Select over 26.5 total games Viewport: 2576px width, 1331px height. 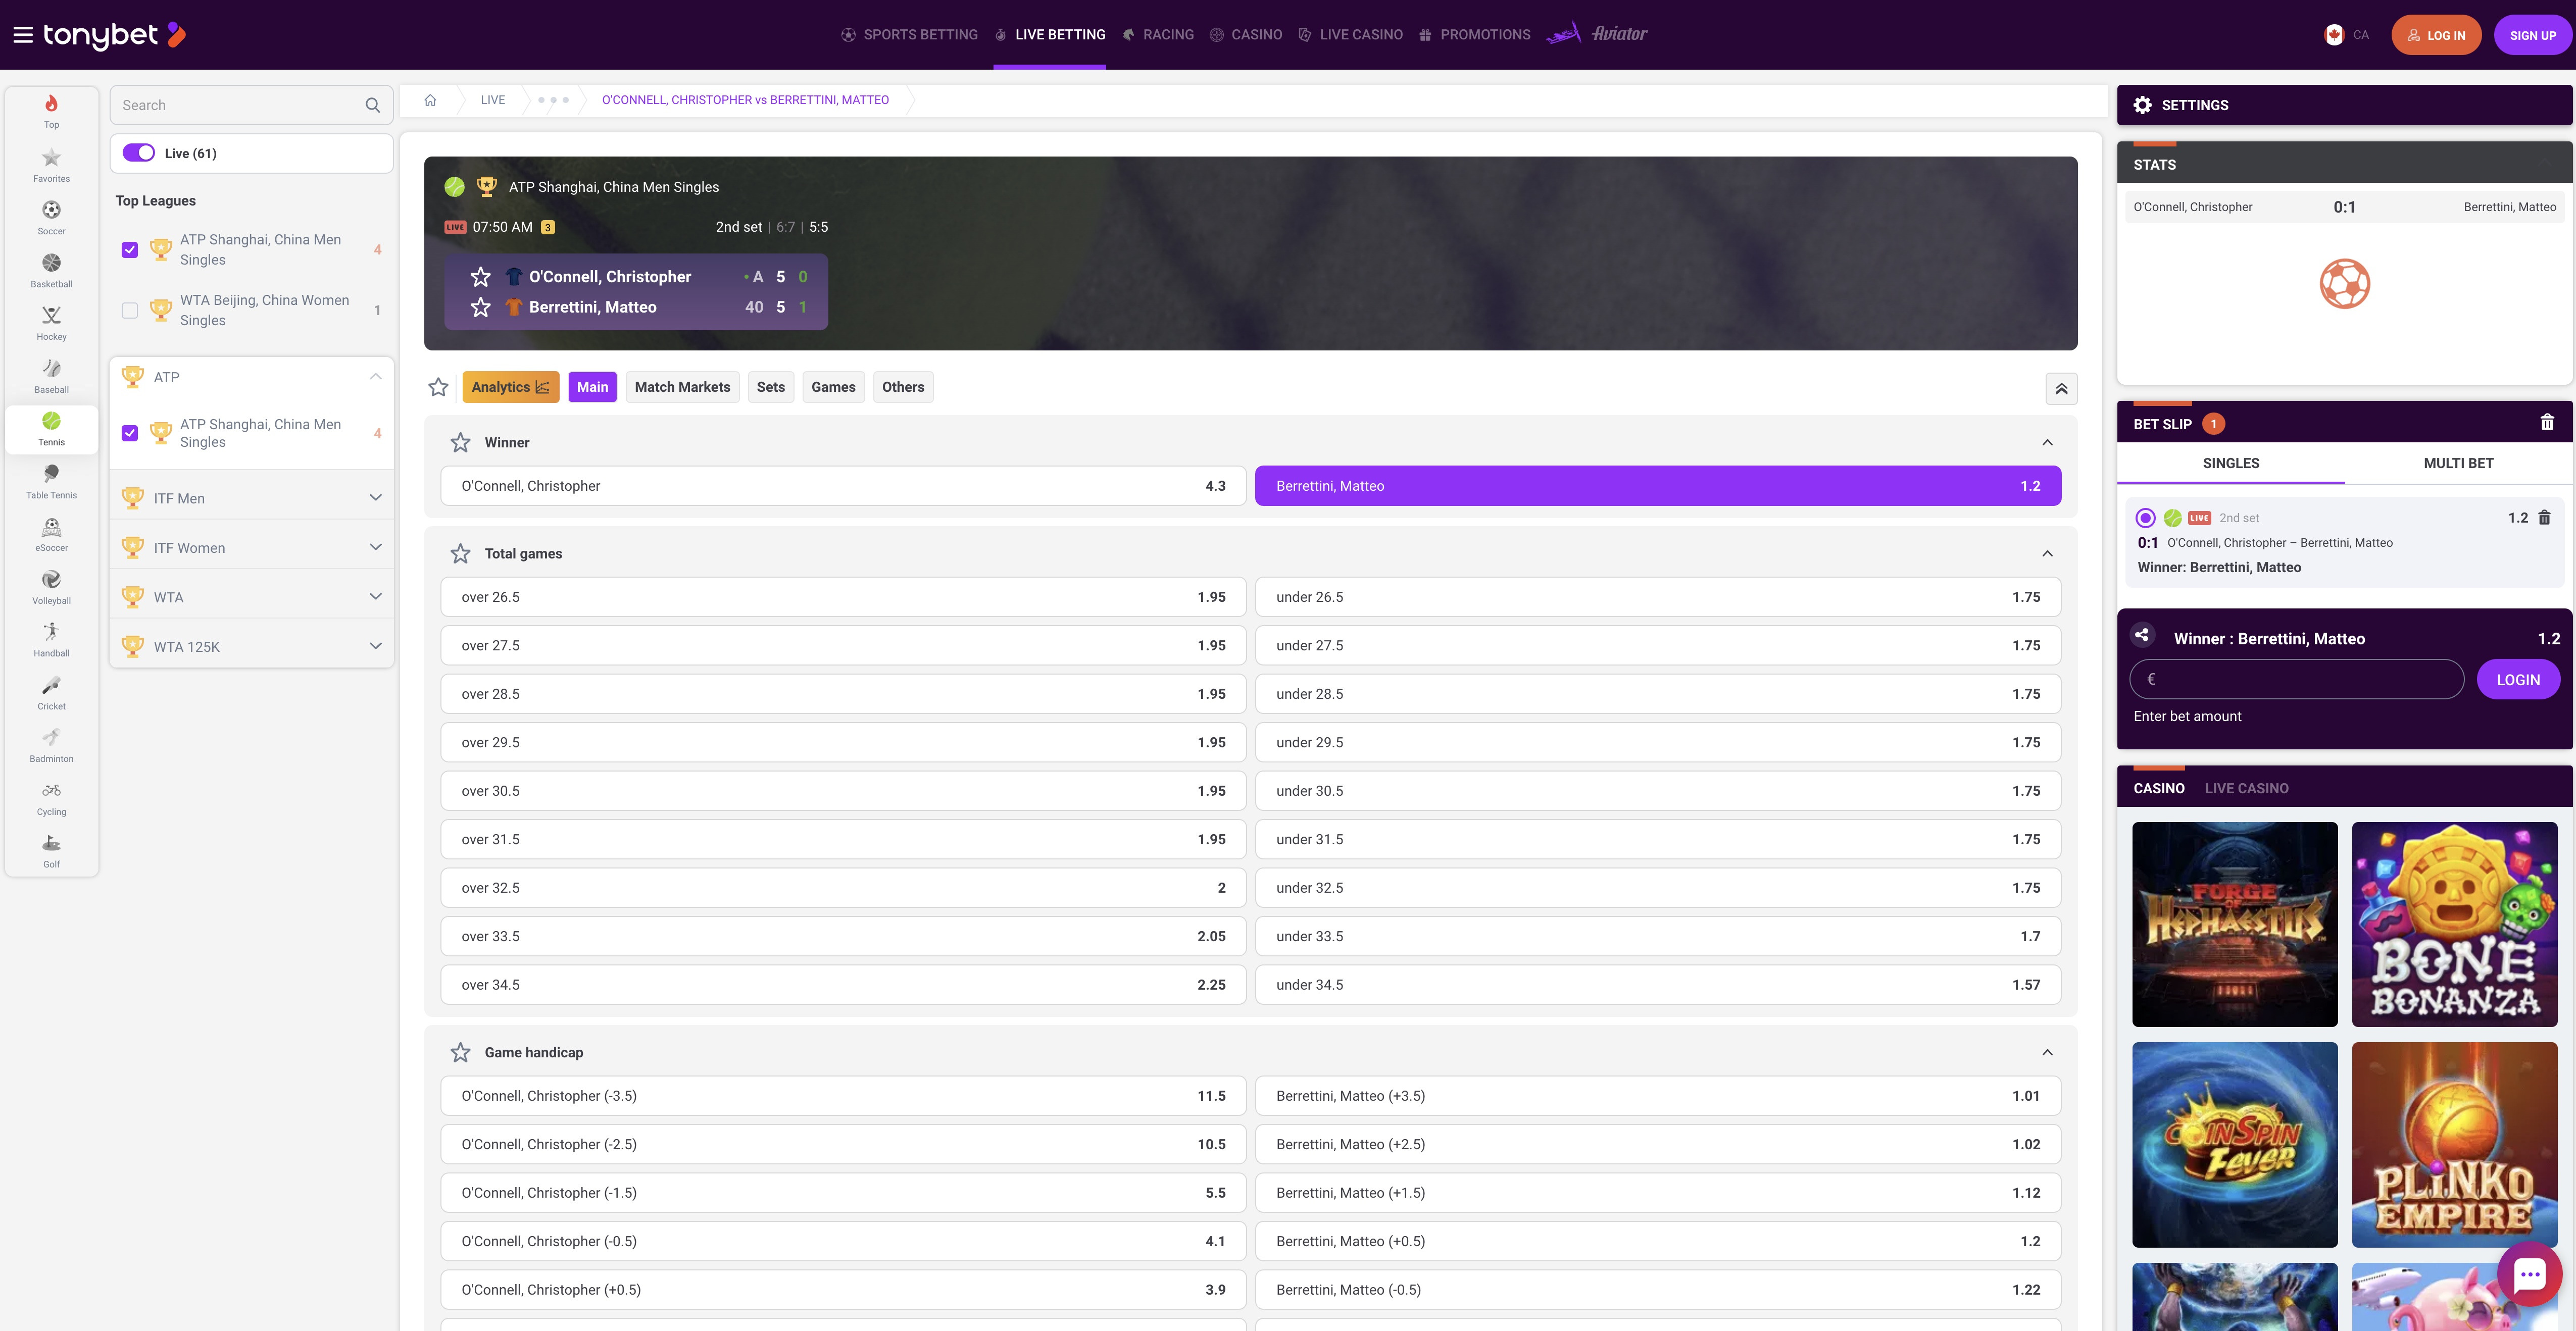pyautogui.click(x=843, y=597)
